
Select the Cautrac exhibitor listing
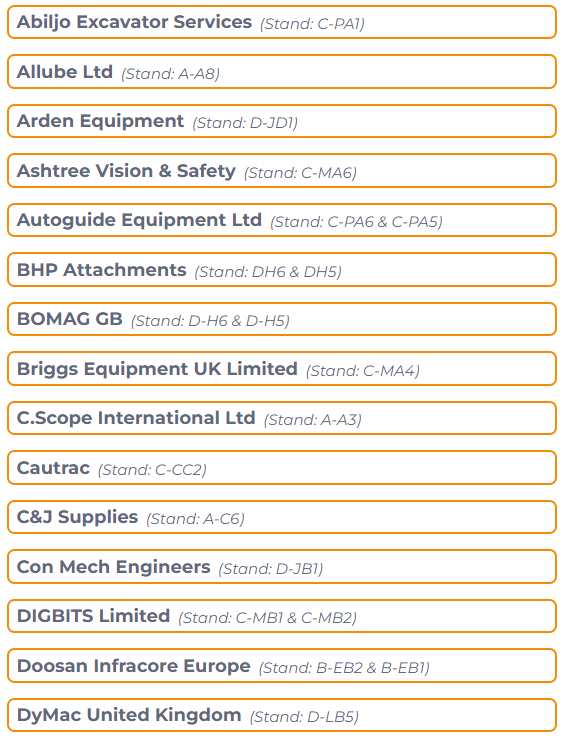tap(282, 468)
